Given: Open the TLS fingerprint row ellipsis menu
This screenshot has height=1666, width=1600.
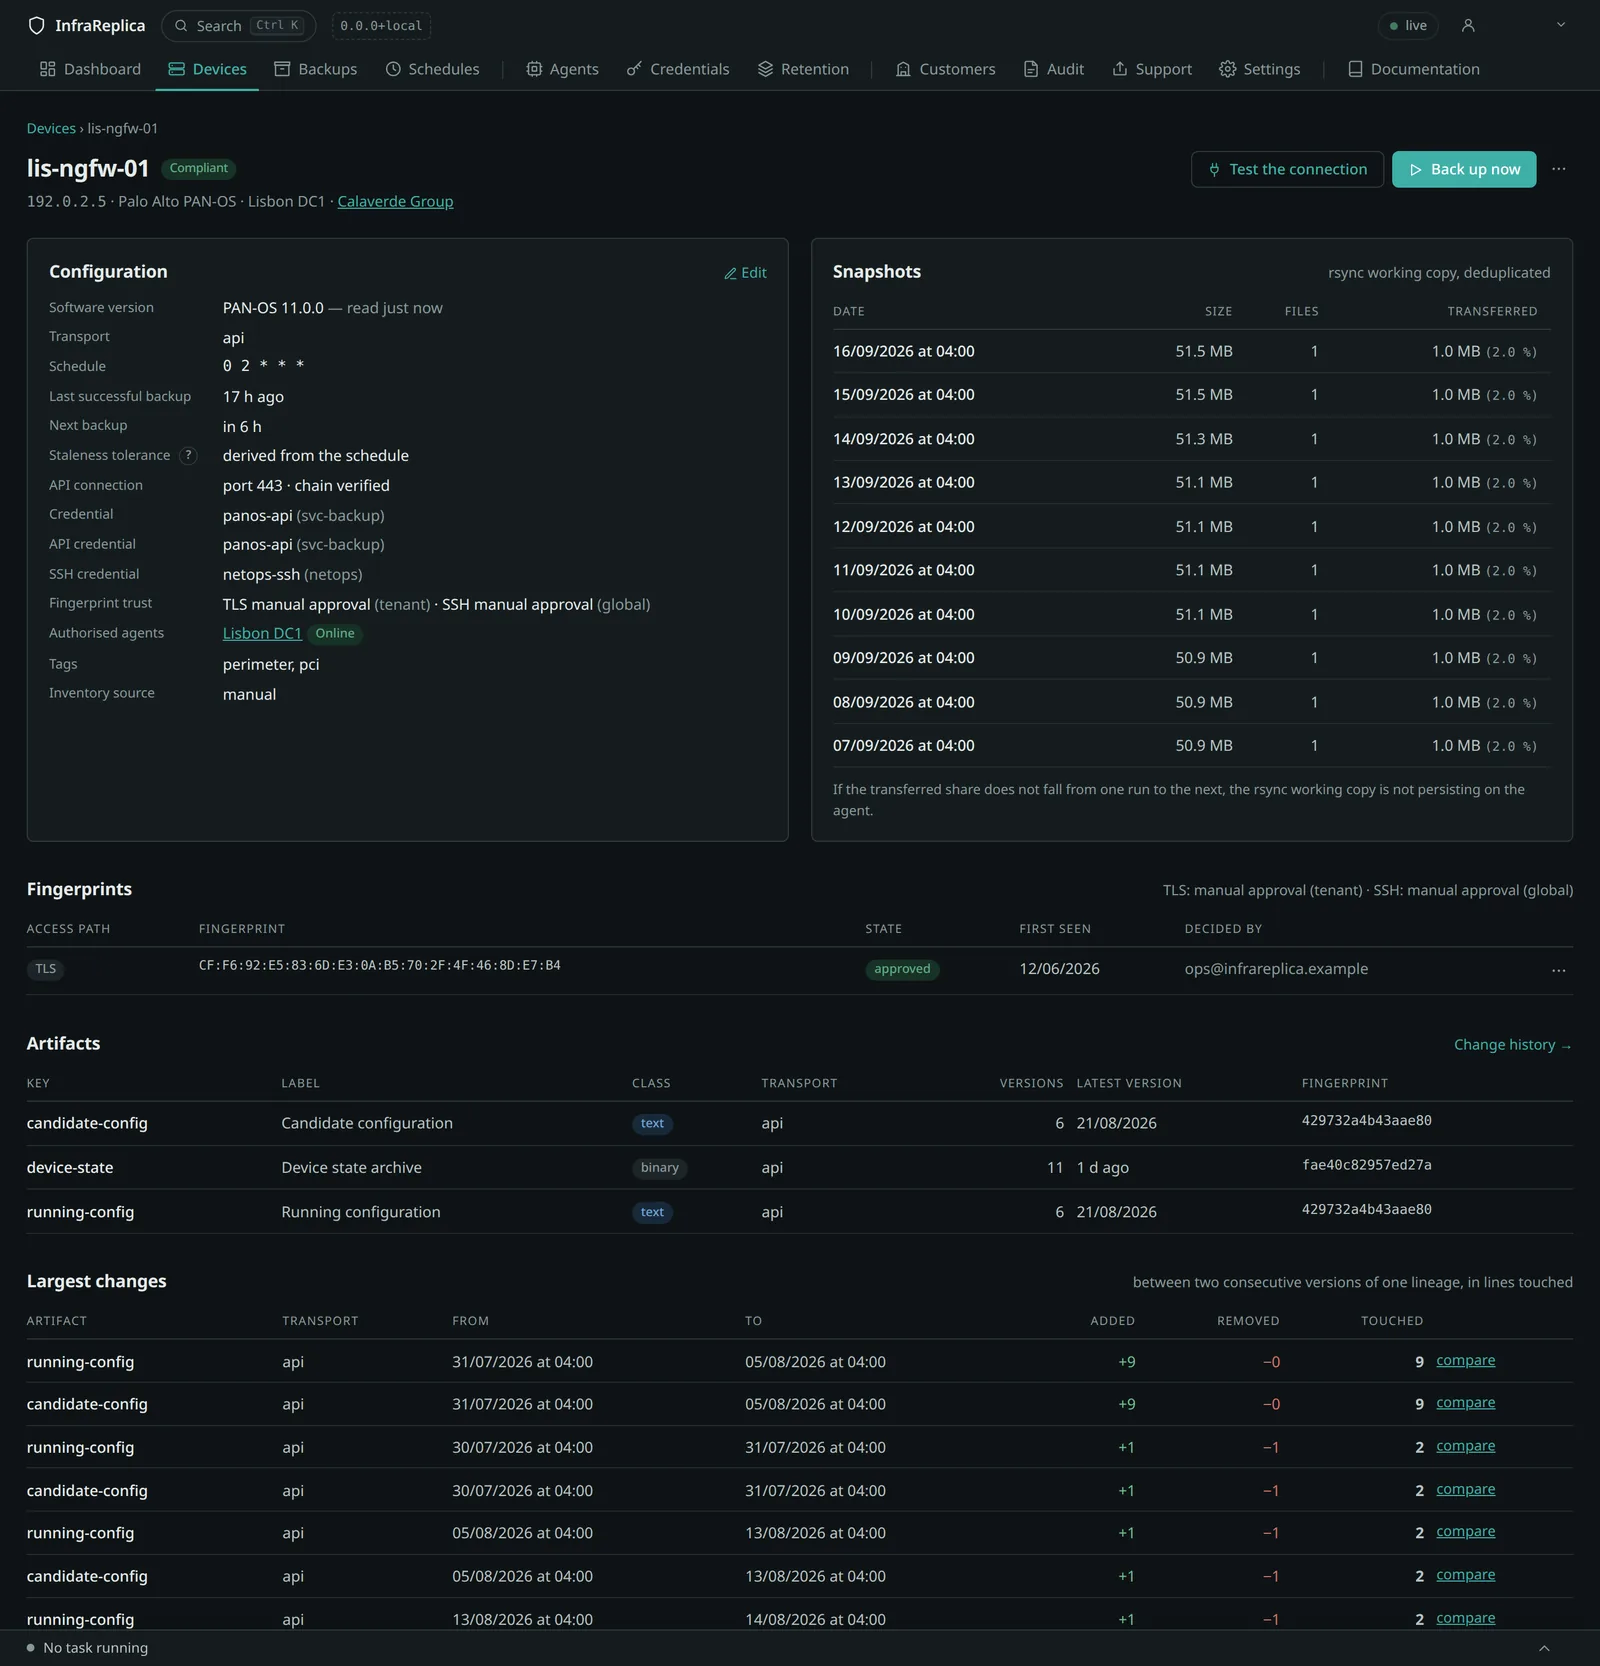Looking at the screenshot, I should click(1559, 971).
